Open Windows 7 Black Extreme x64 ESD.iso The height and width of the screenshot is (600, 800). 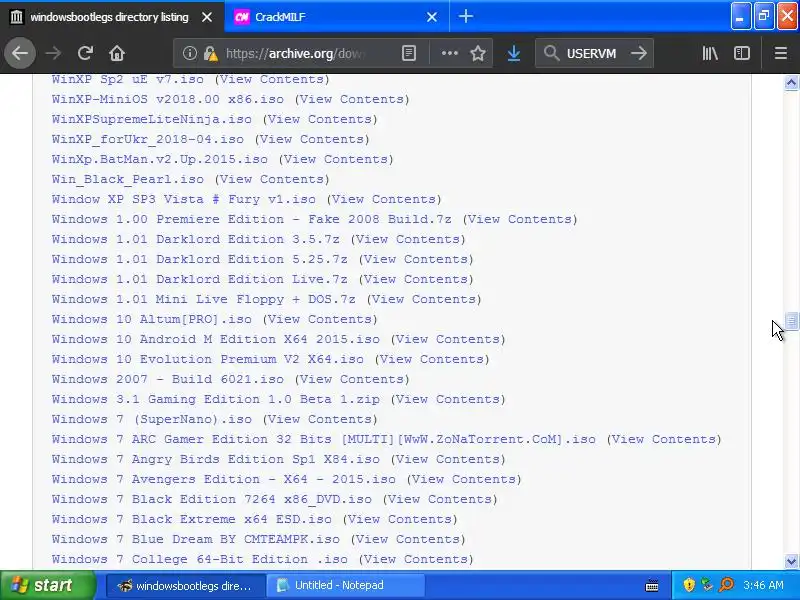click(x=192, y=519)
